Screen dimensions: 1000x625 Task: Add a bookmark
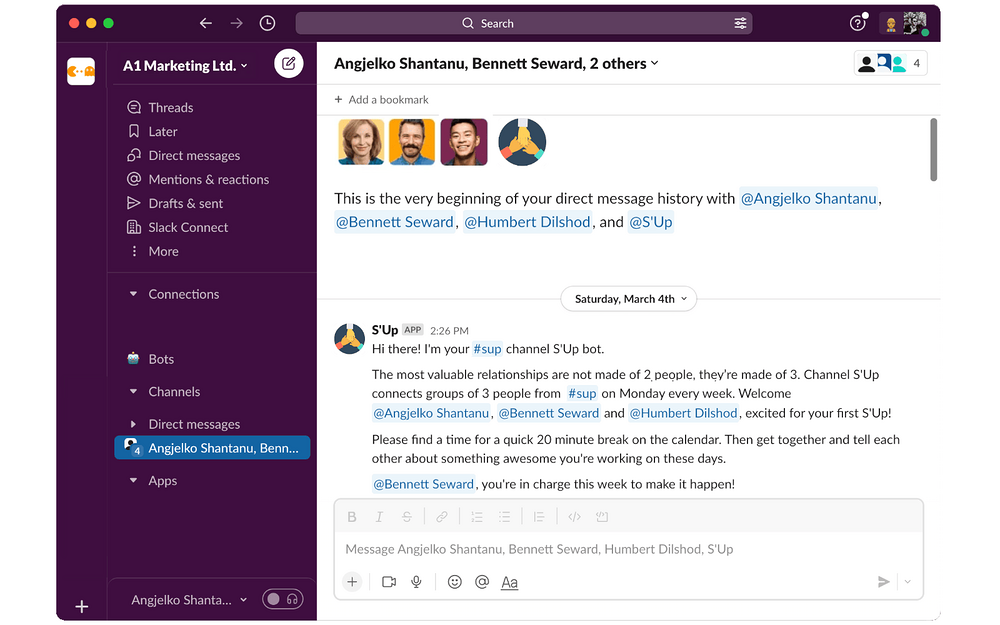[381, 100]
